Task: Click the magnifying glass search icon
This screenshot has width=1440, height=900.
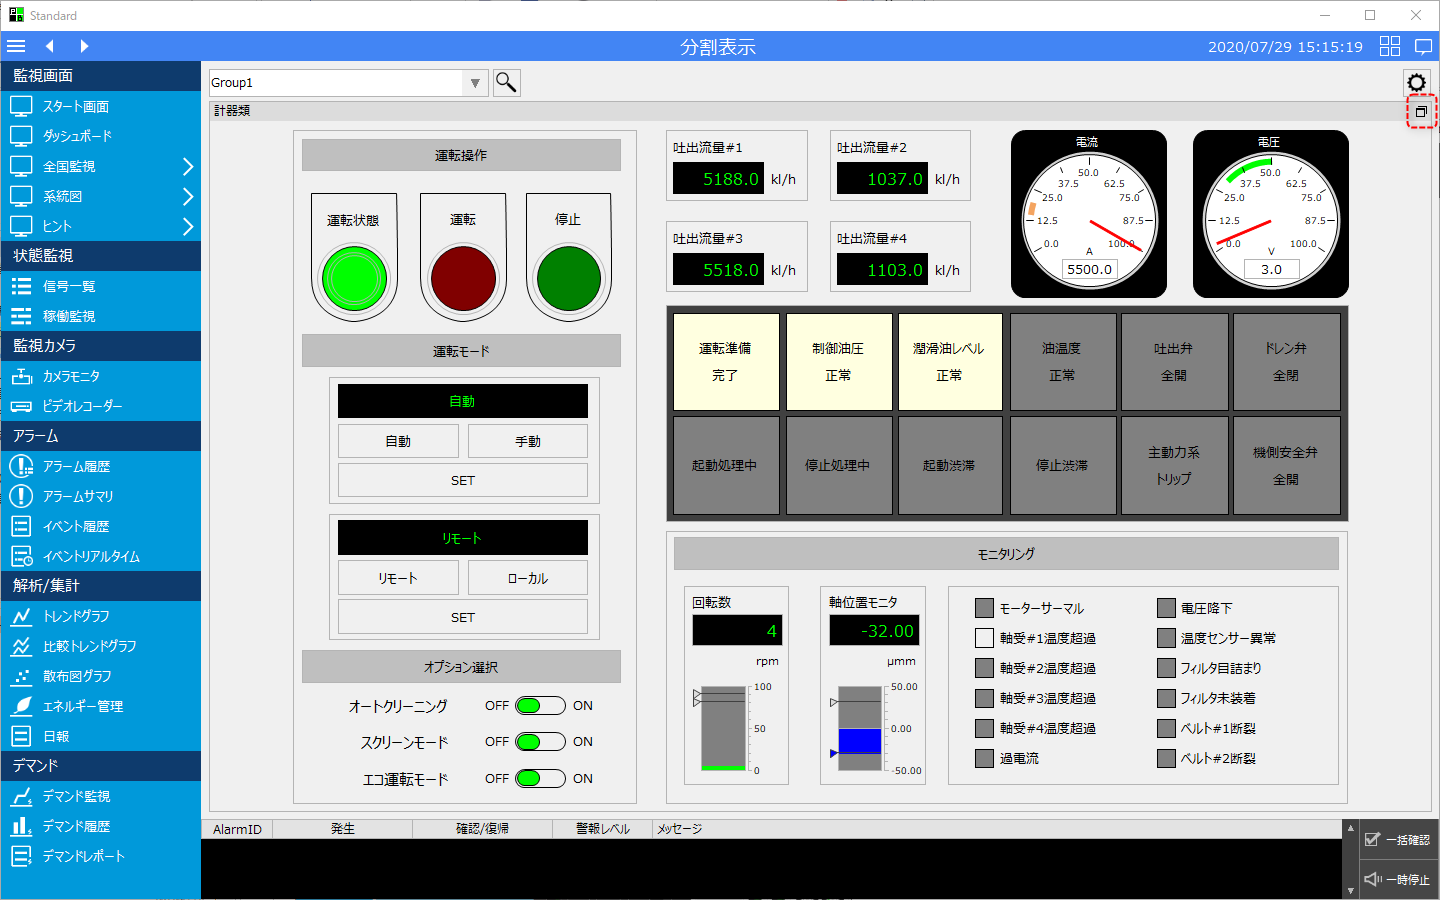Action: [x=506, y=83]
